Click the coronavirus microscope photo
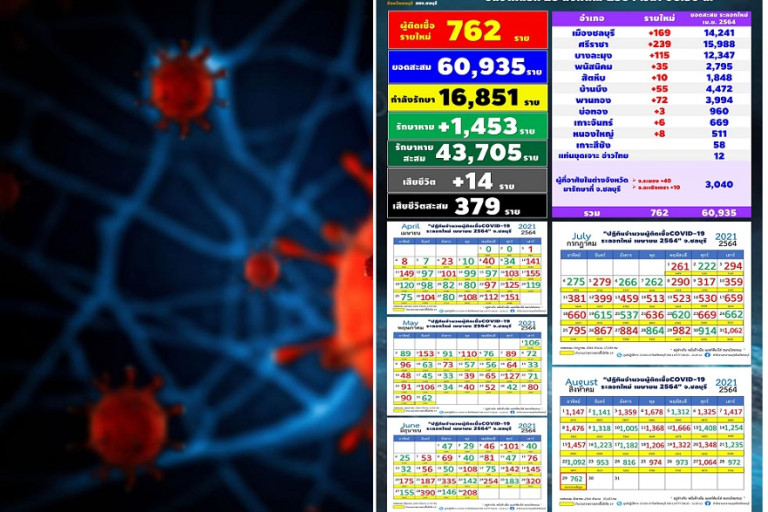The image size is (768, 512). point(187,256)
